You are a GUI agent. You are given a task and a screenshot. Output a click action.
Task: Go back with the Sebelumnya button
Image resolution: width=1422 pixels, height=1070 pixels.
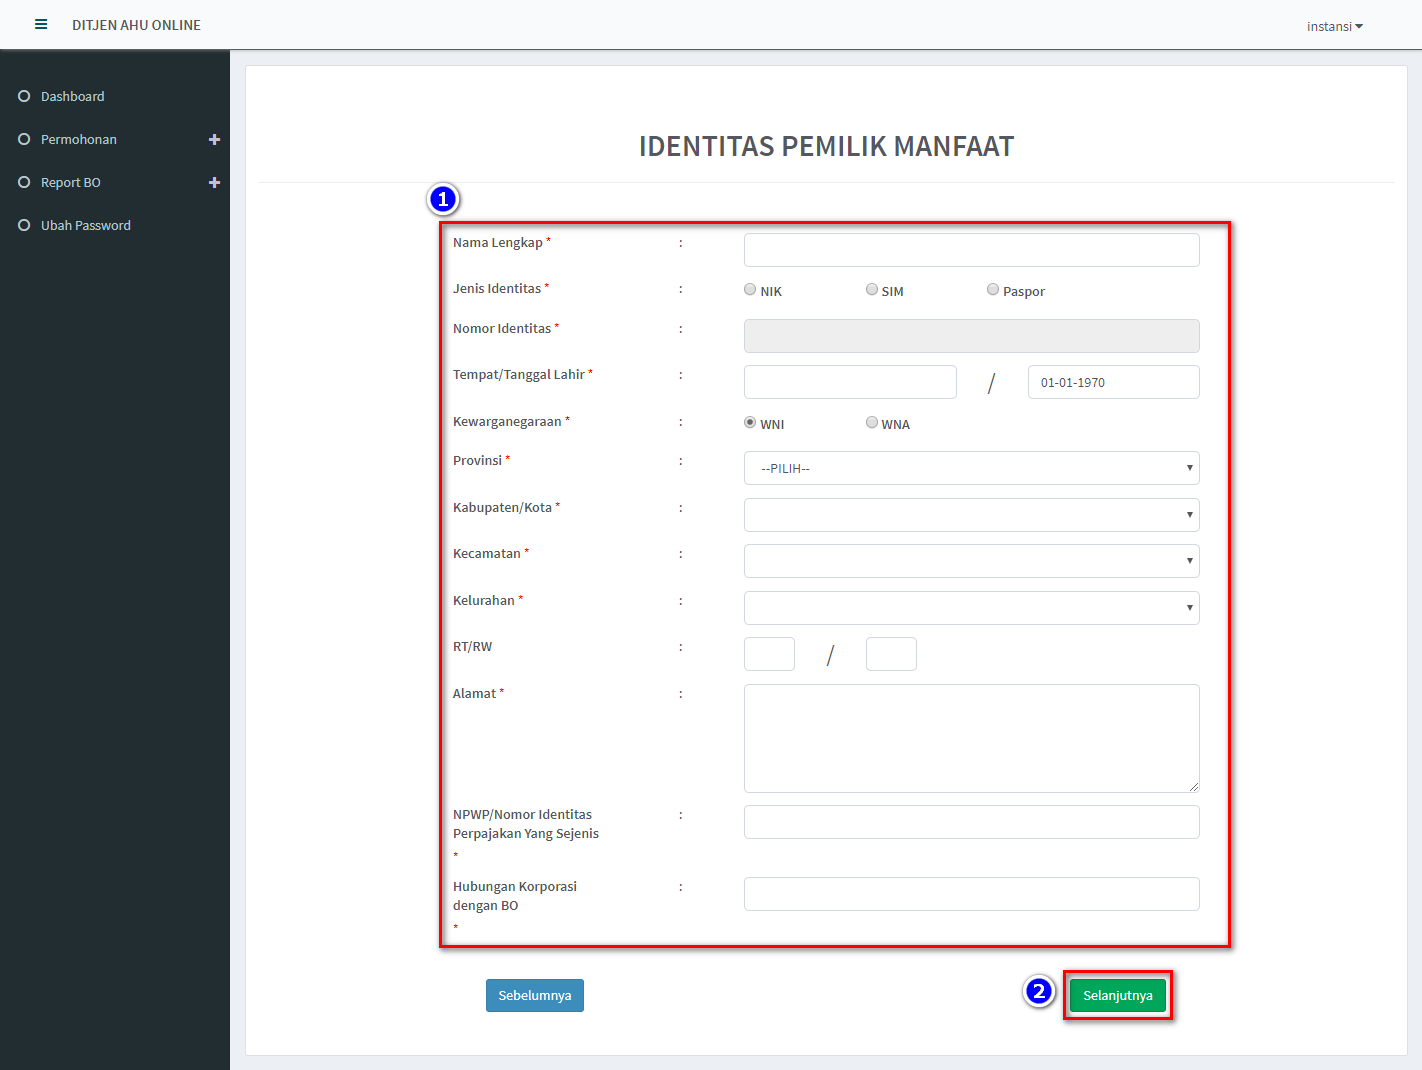(535, 995)
